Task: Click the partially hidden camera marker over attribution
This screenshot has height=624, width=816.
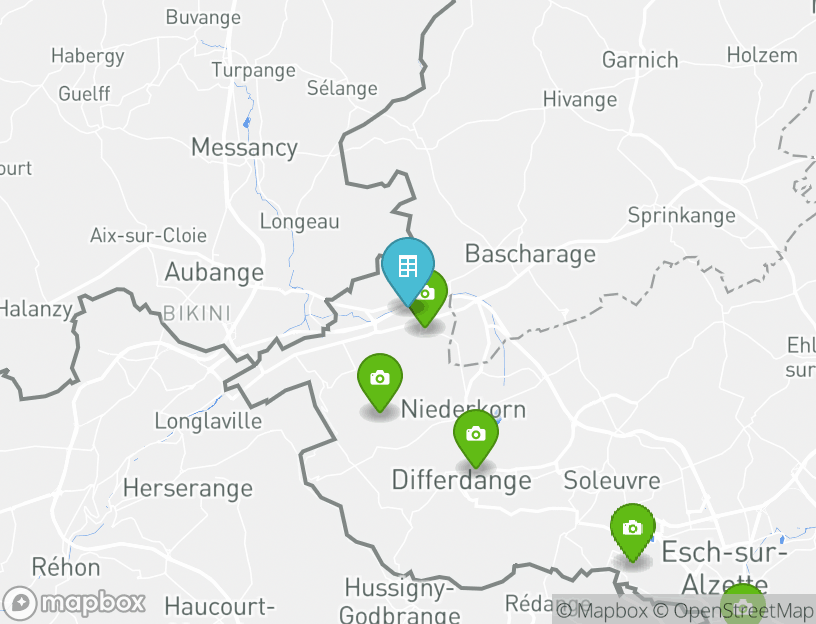Action: pos(743,604)
